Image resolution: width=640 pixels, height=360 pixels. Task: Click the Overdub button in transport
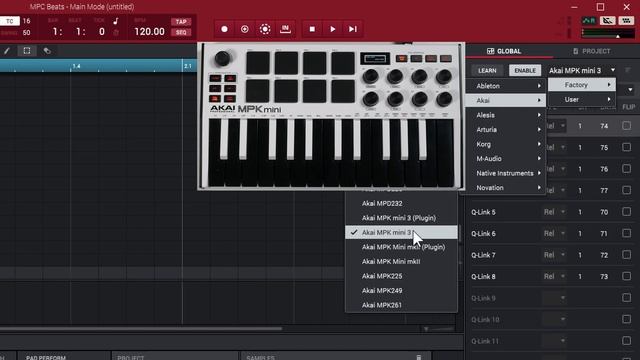point(244,29)
